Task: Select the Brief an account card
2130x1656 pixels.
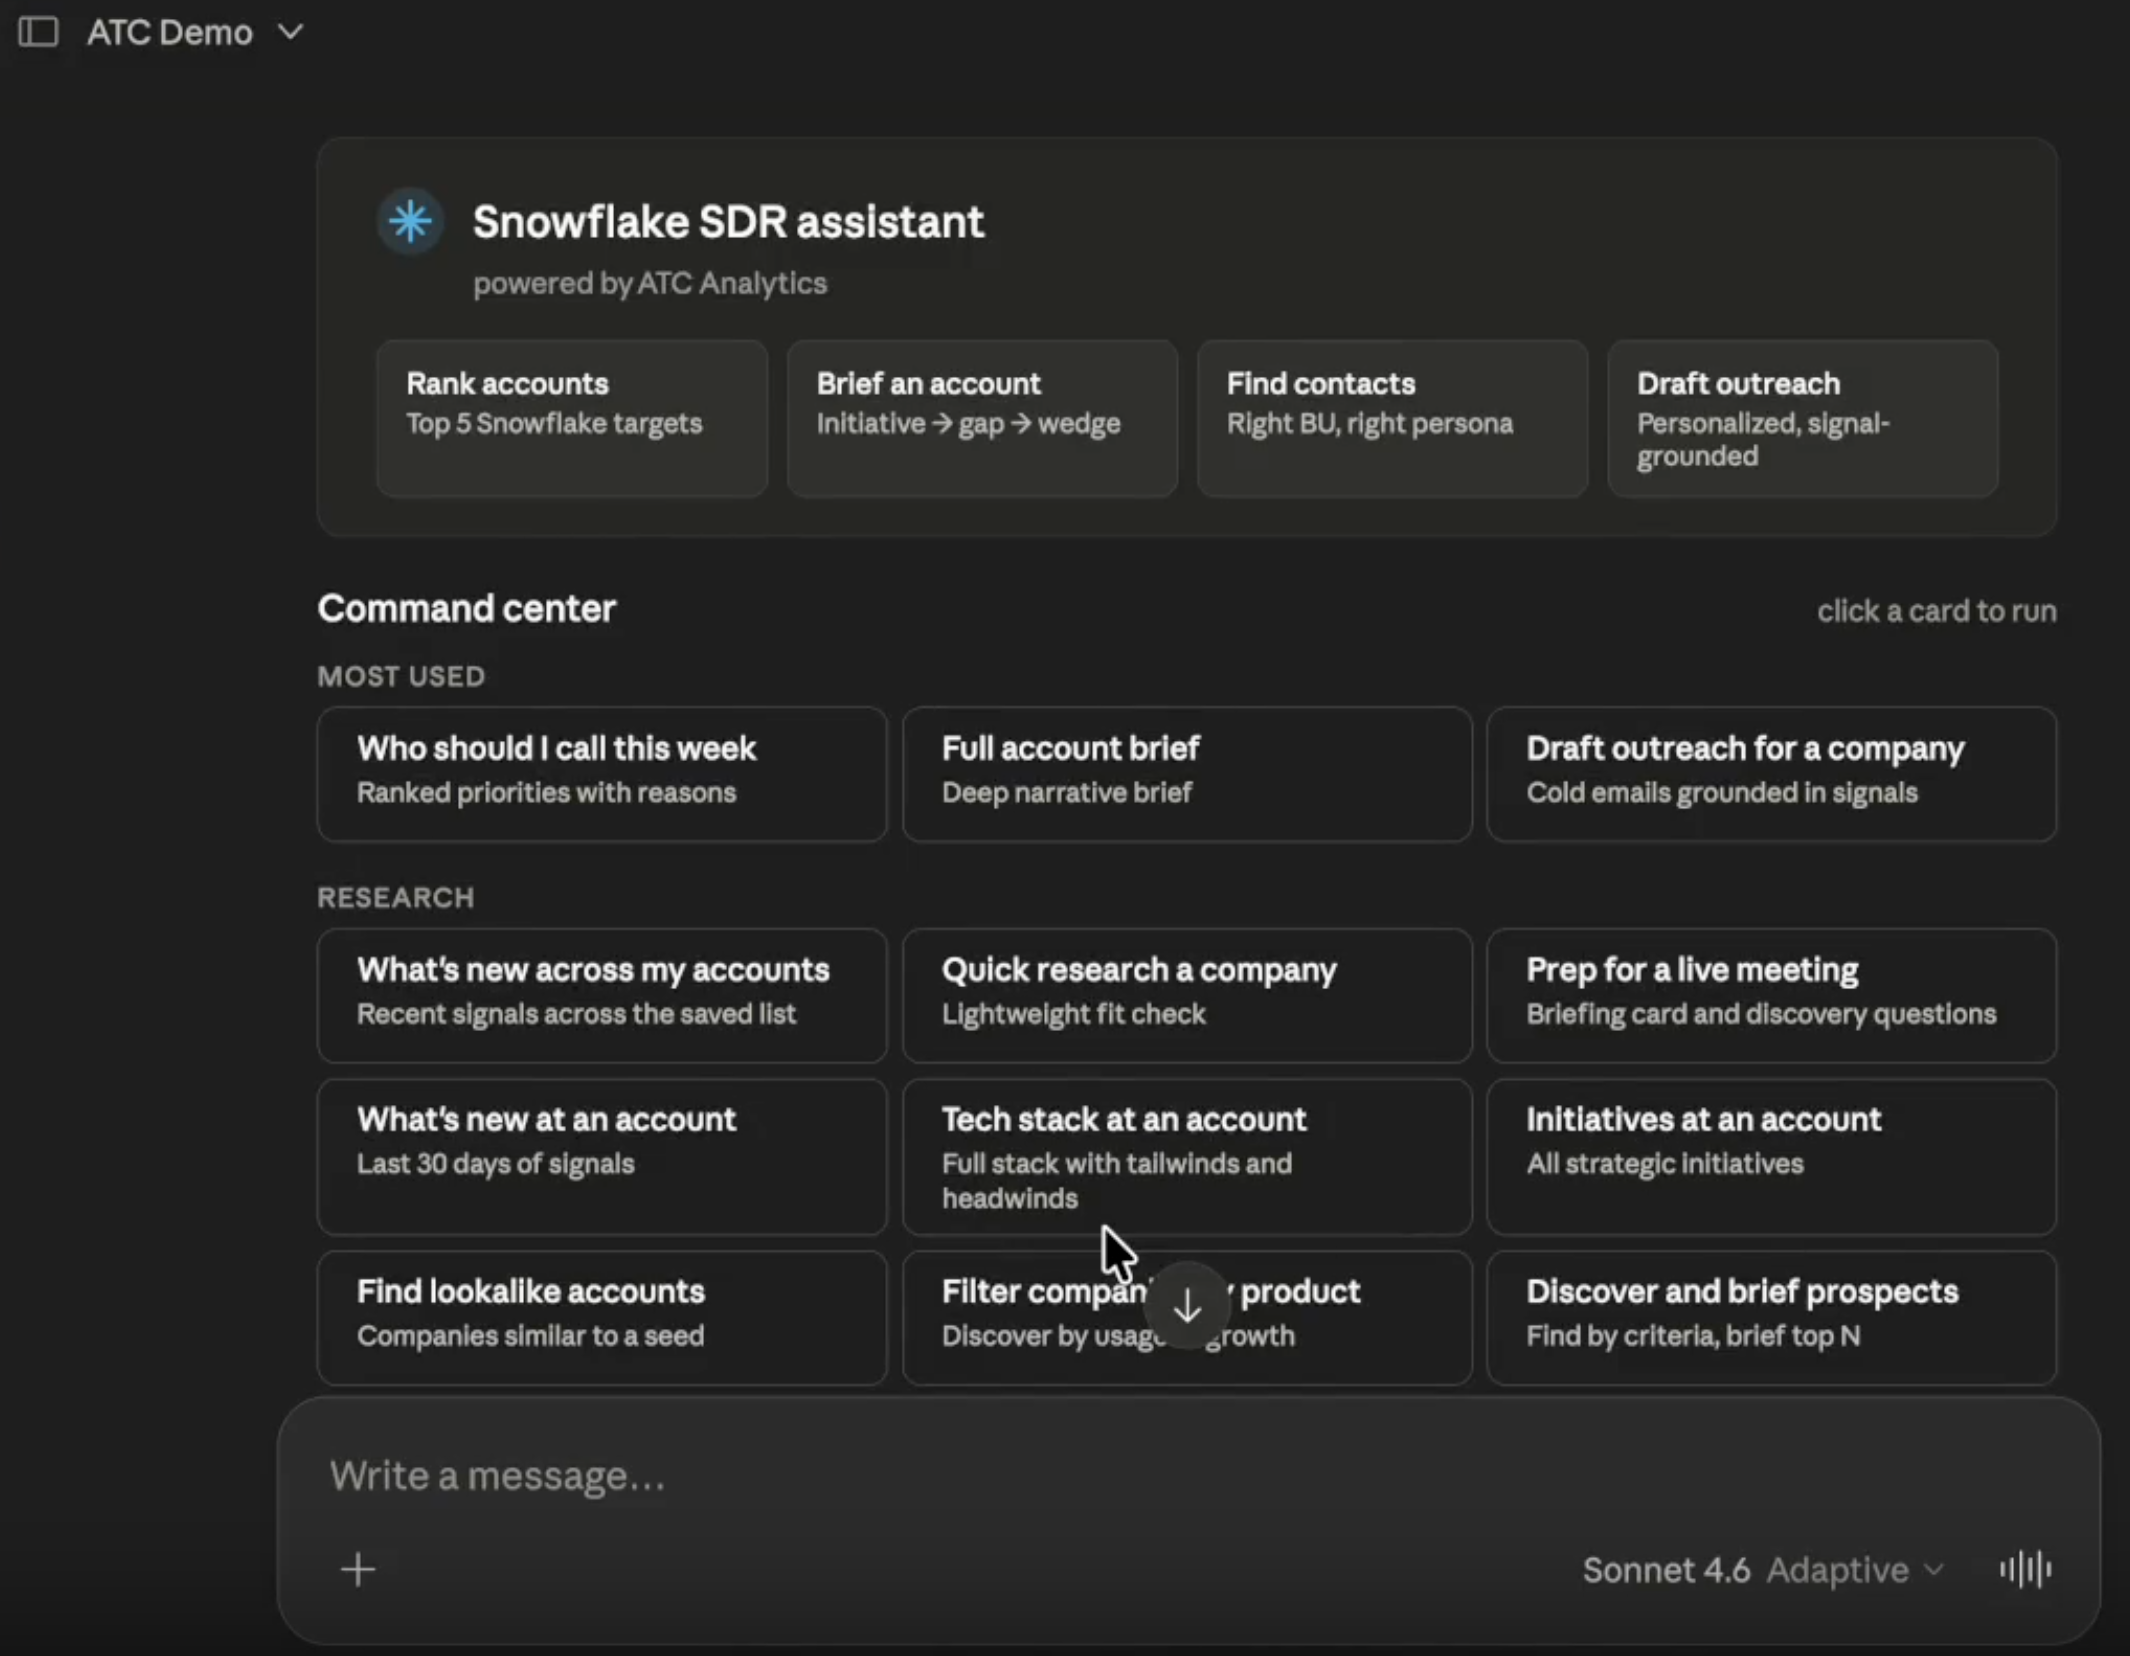Action: click(982, 418)
